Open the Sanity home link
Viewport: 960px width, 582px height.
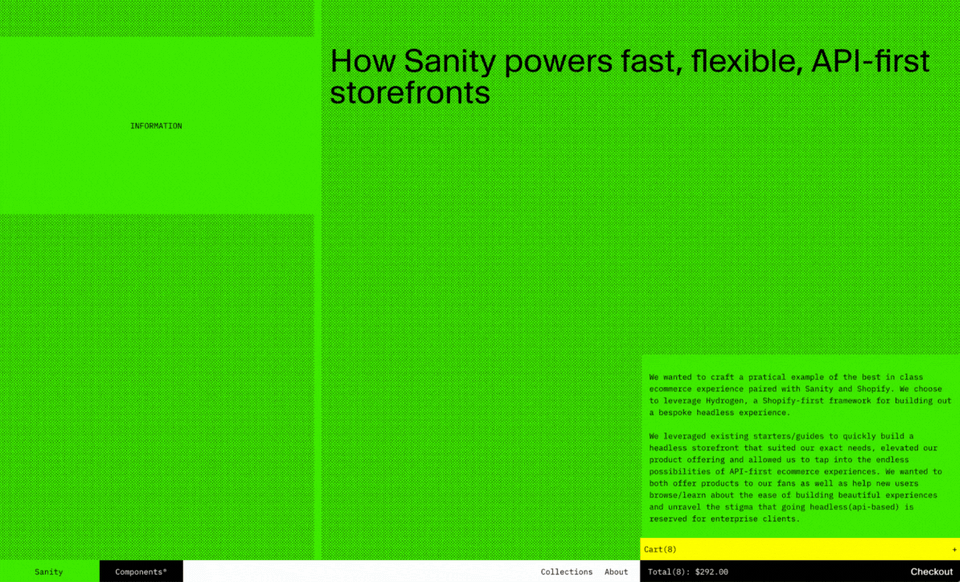point(49,572)
